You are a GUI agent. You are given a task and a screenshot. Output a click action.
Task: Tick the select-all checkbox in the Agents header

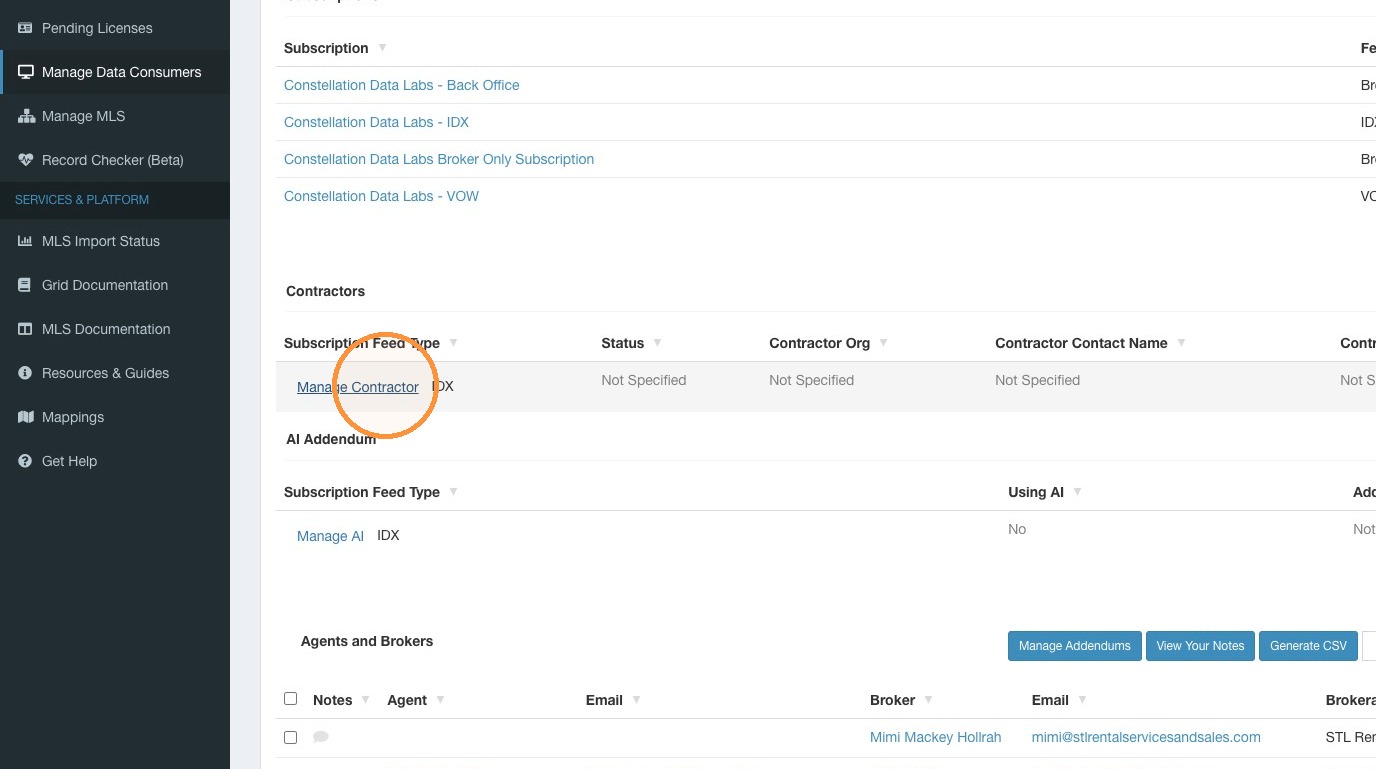tap(291, 699)
